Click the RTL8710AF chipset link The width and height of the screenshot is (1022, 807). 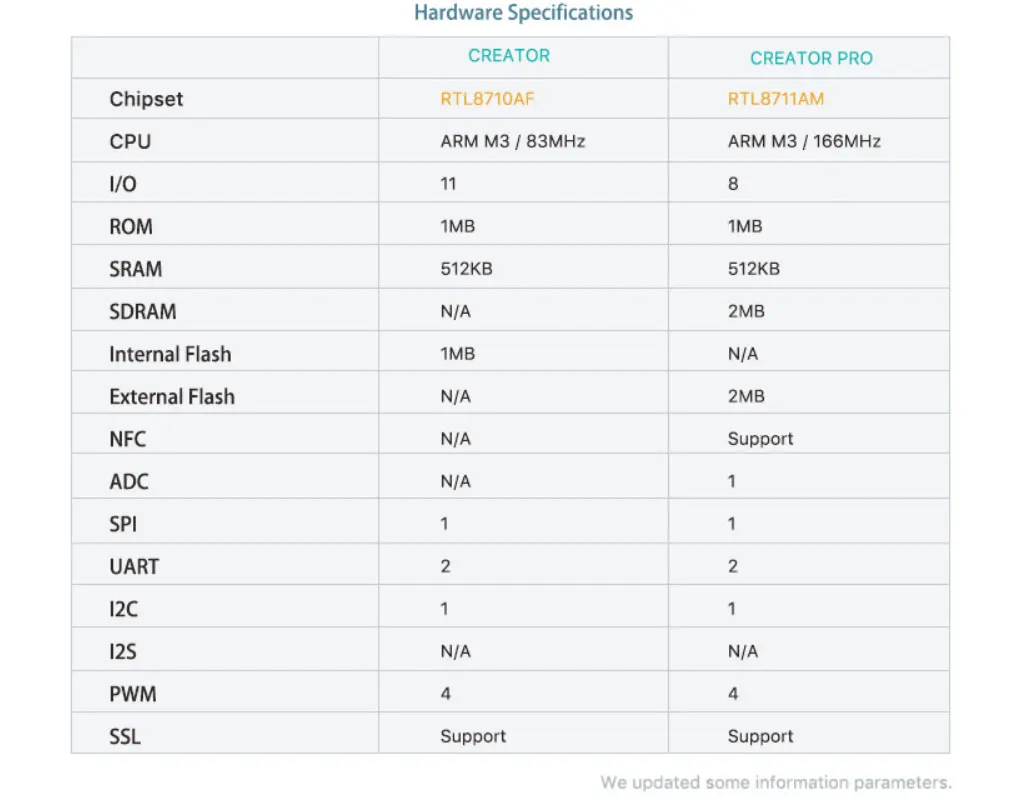pyautogui.click(x=487, y=99)
